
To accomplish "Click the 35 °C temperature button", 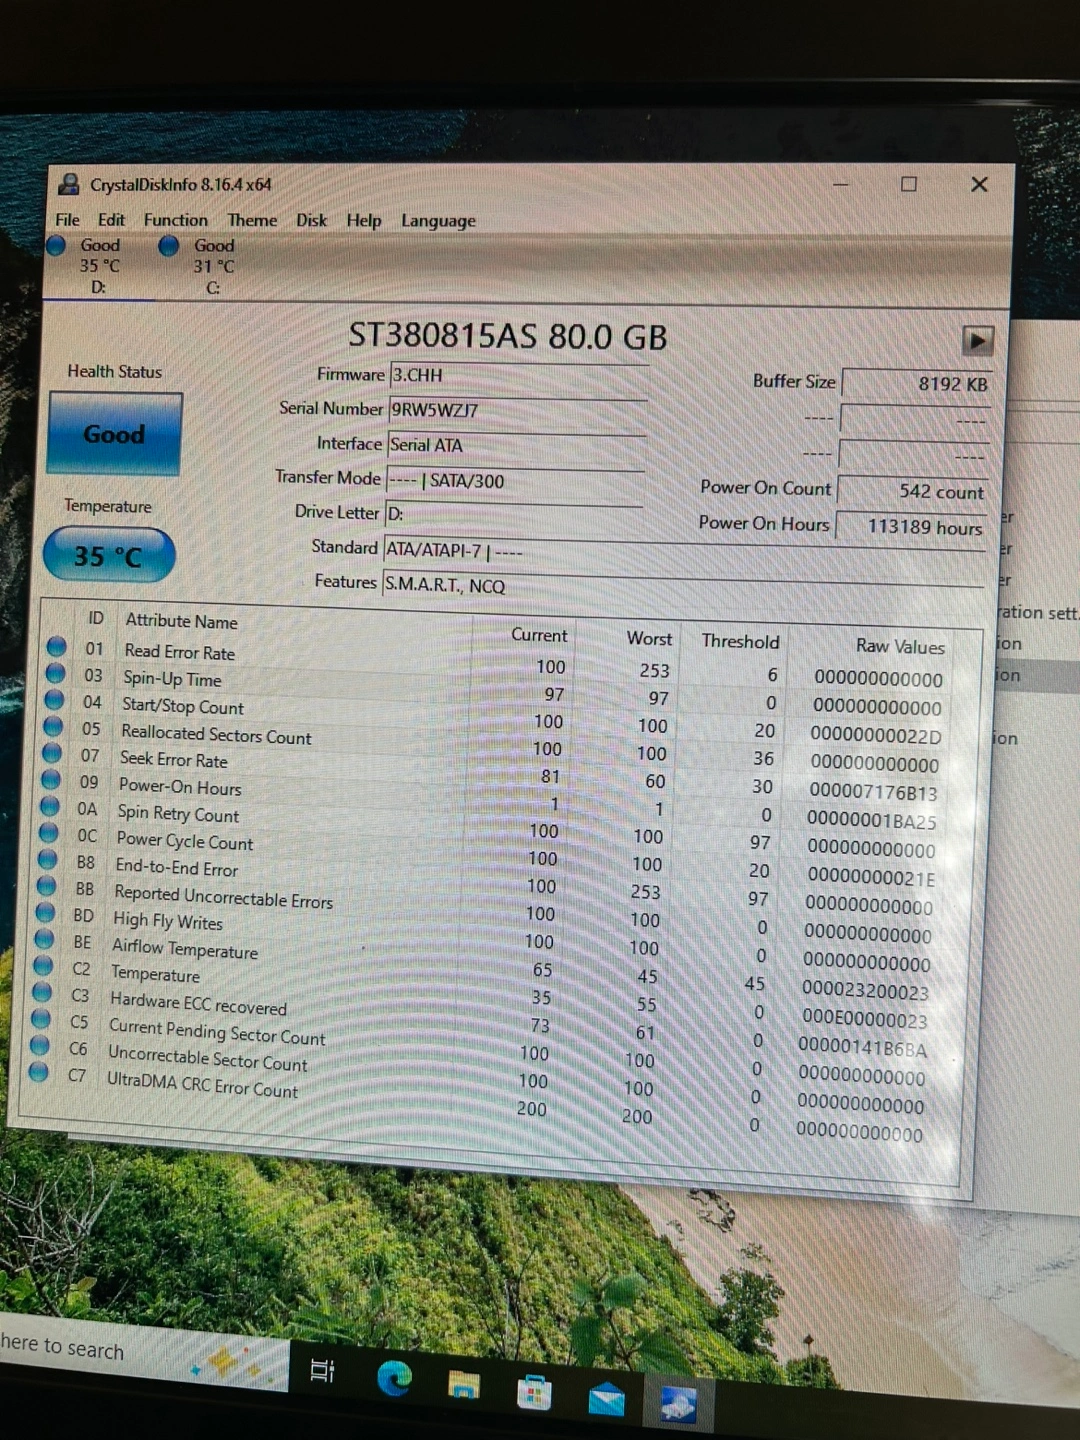I will 108,556.
